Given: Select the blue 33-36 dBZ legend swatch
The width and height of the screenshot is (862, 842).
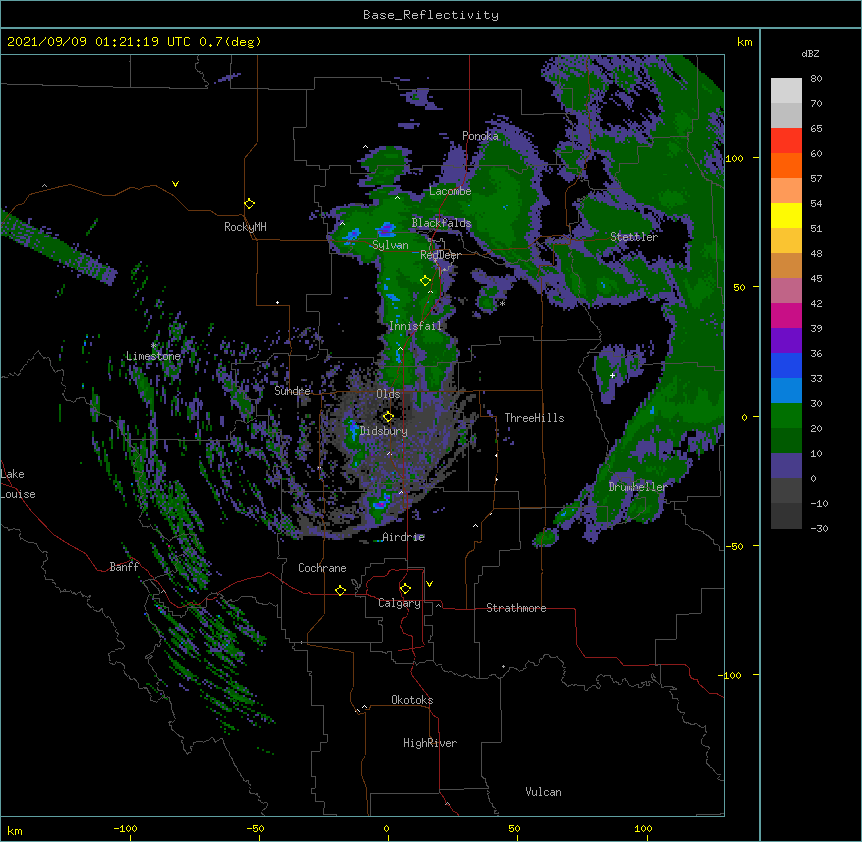Looking at the screenshot, I should [x=786, y=366].
